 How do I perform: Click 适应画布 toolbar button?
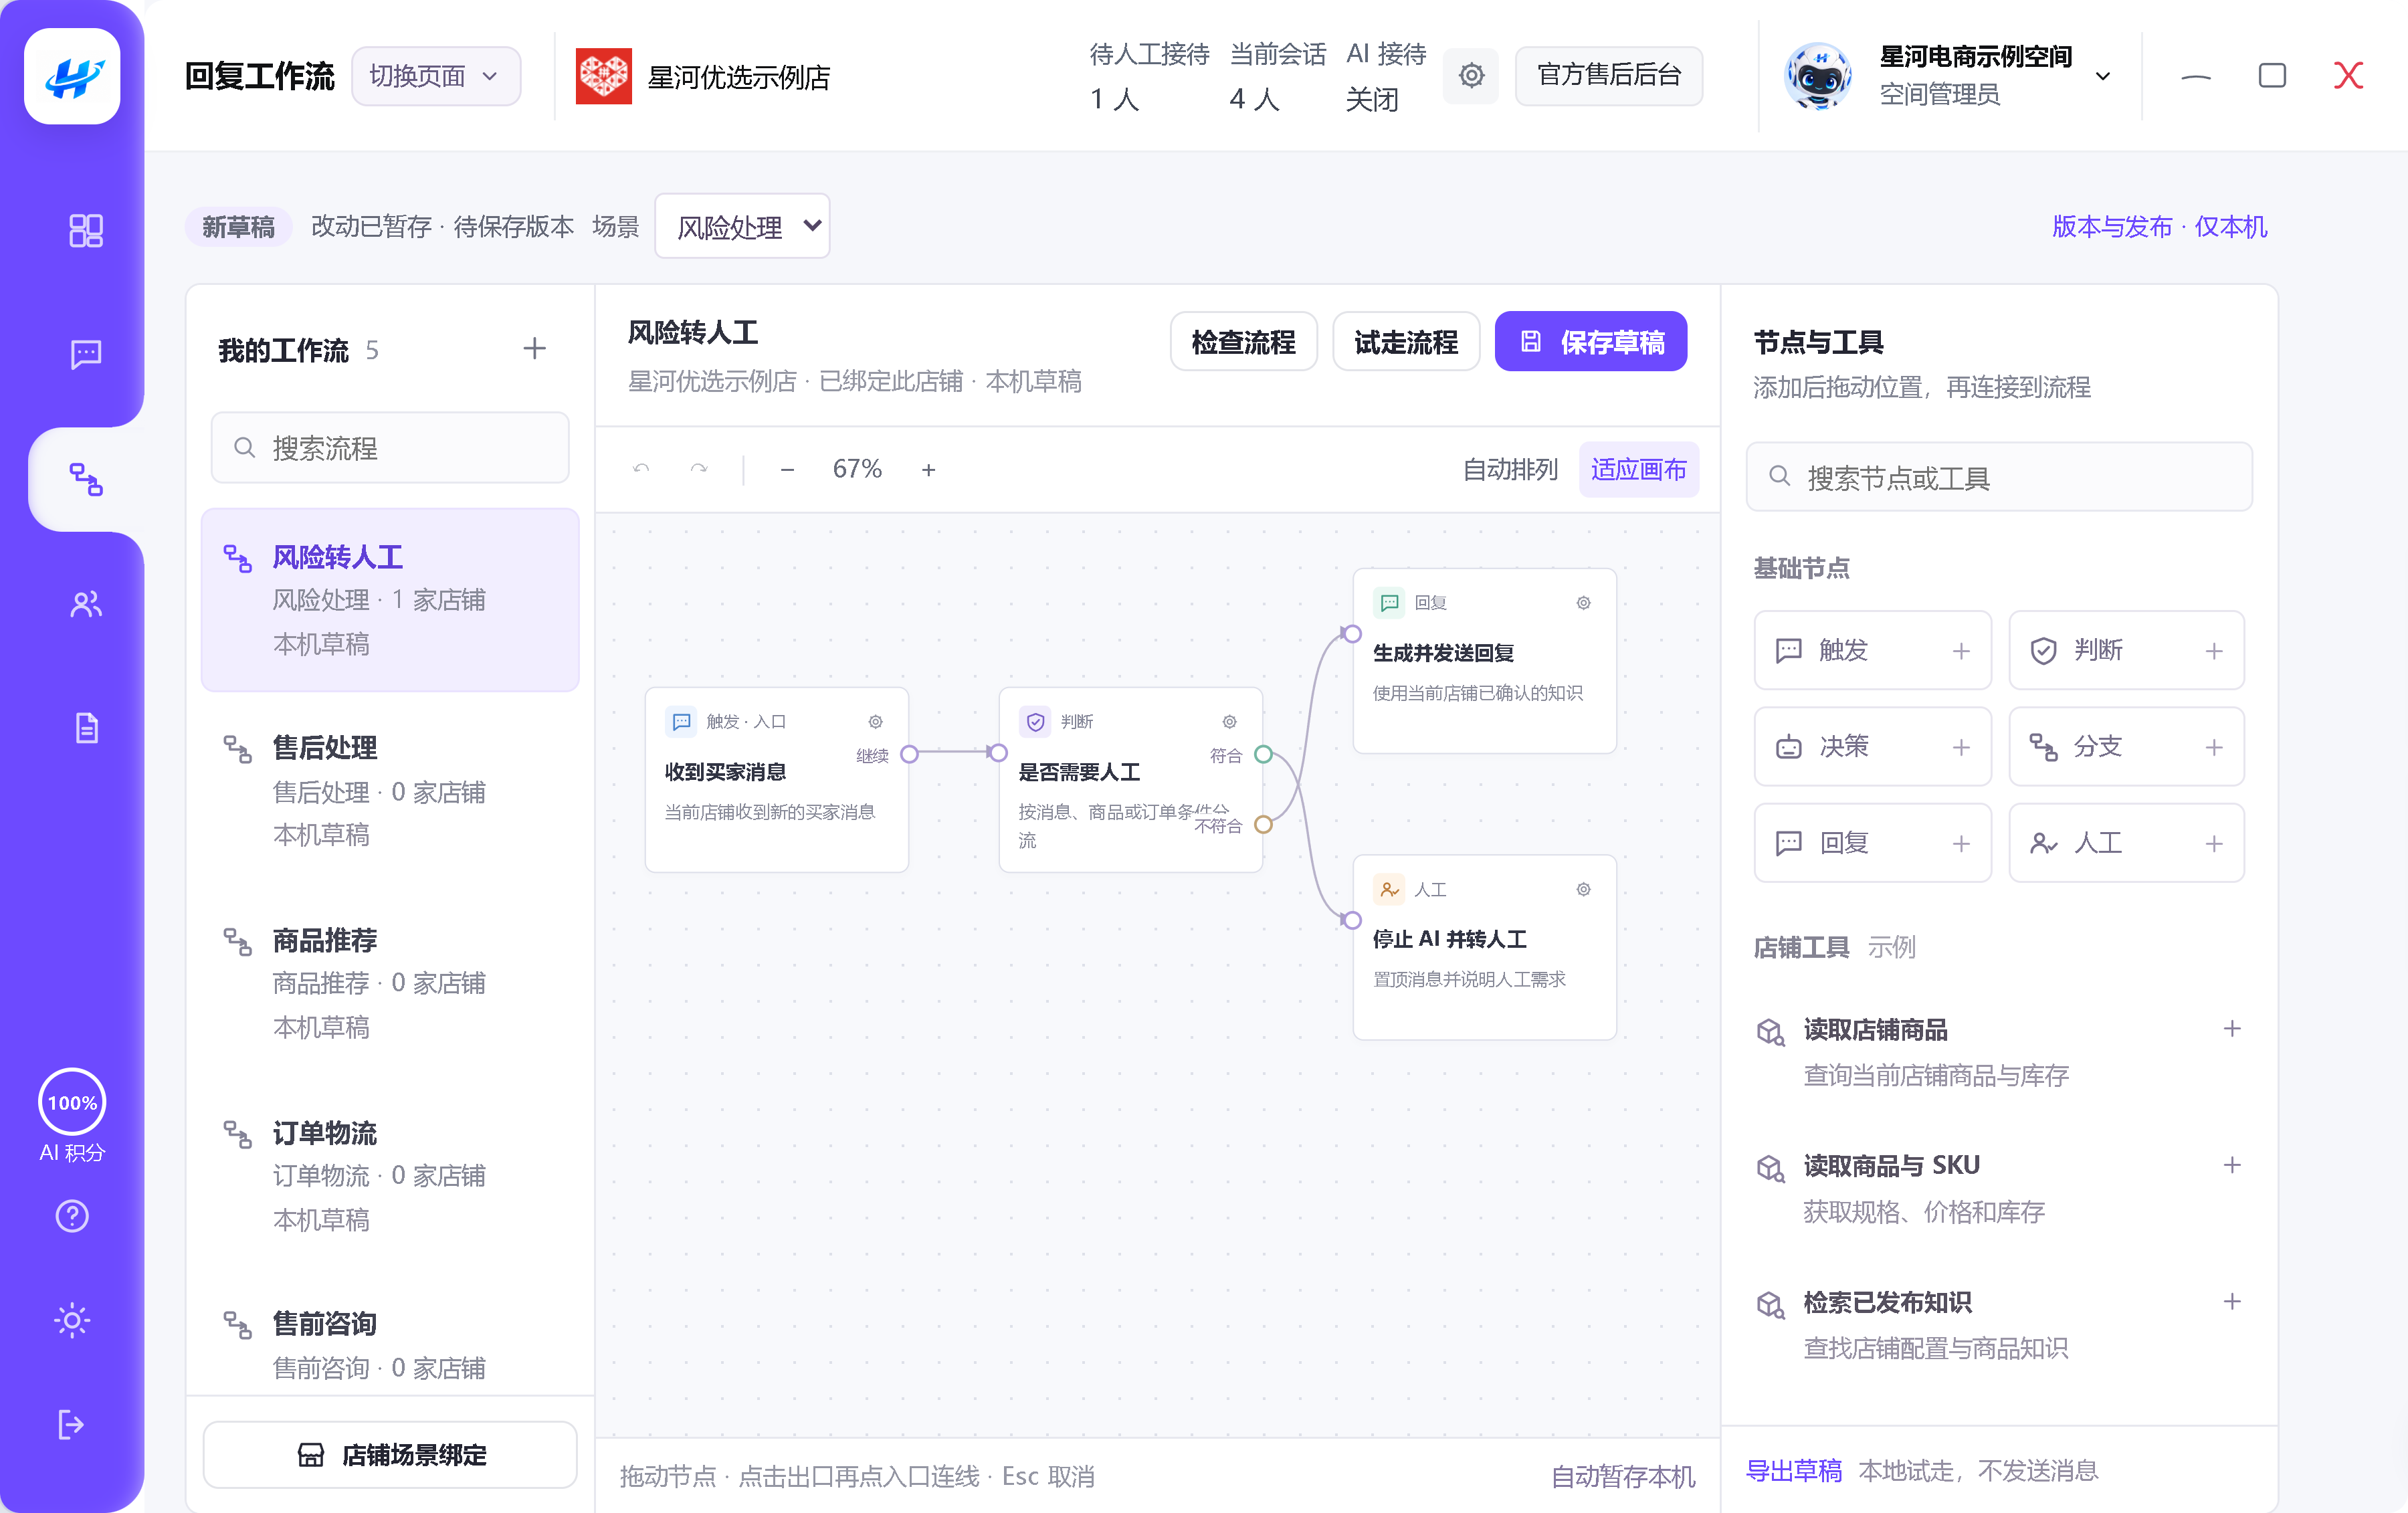(x=1638, y=470)
